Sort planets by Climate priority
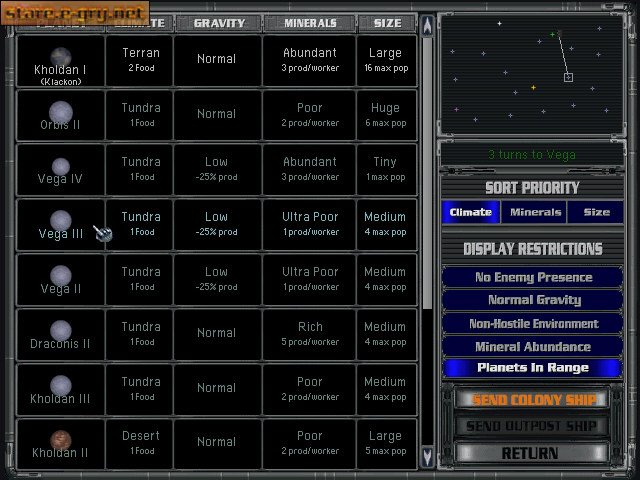640x480 pixels. [x=471, y=212]
